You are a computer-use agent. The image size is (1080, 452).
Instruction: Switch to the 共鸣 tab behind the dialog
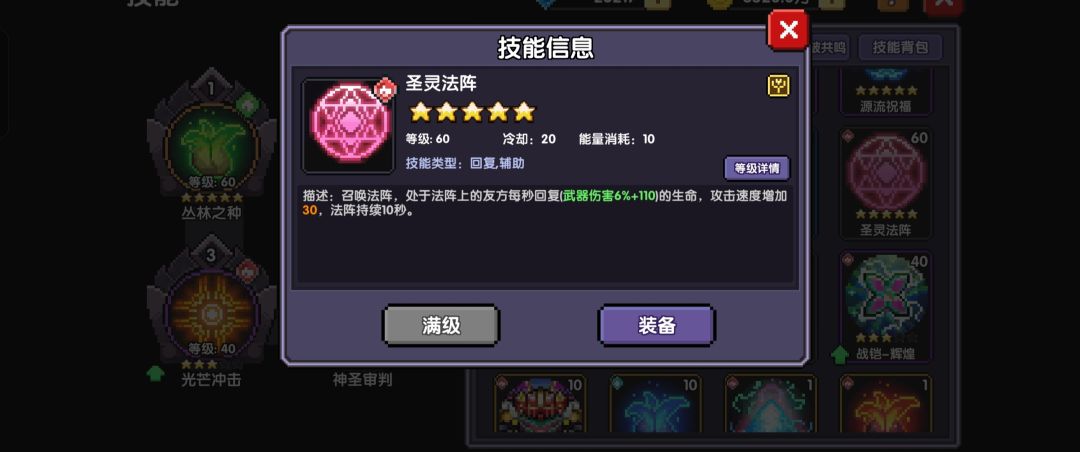pyautogui.click(x=829, y=48)
